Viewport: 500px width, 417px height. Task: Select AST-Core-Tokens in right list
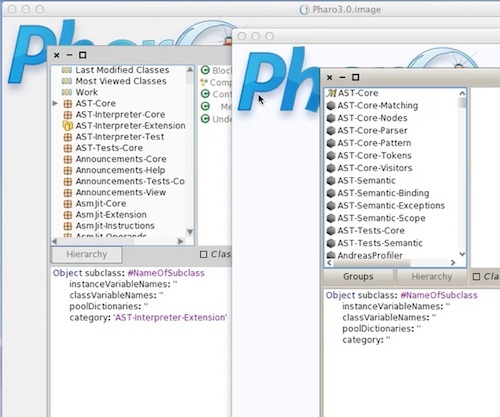(x=374, y=156)
